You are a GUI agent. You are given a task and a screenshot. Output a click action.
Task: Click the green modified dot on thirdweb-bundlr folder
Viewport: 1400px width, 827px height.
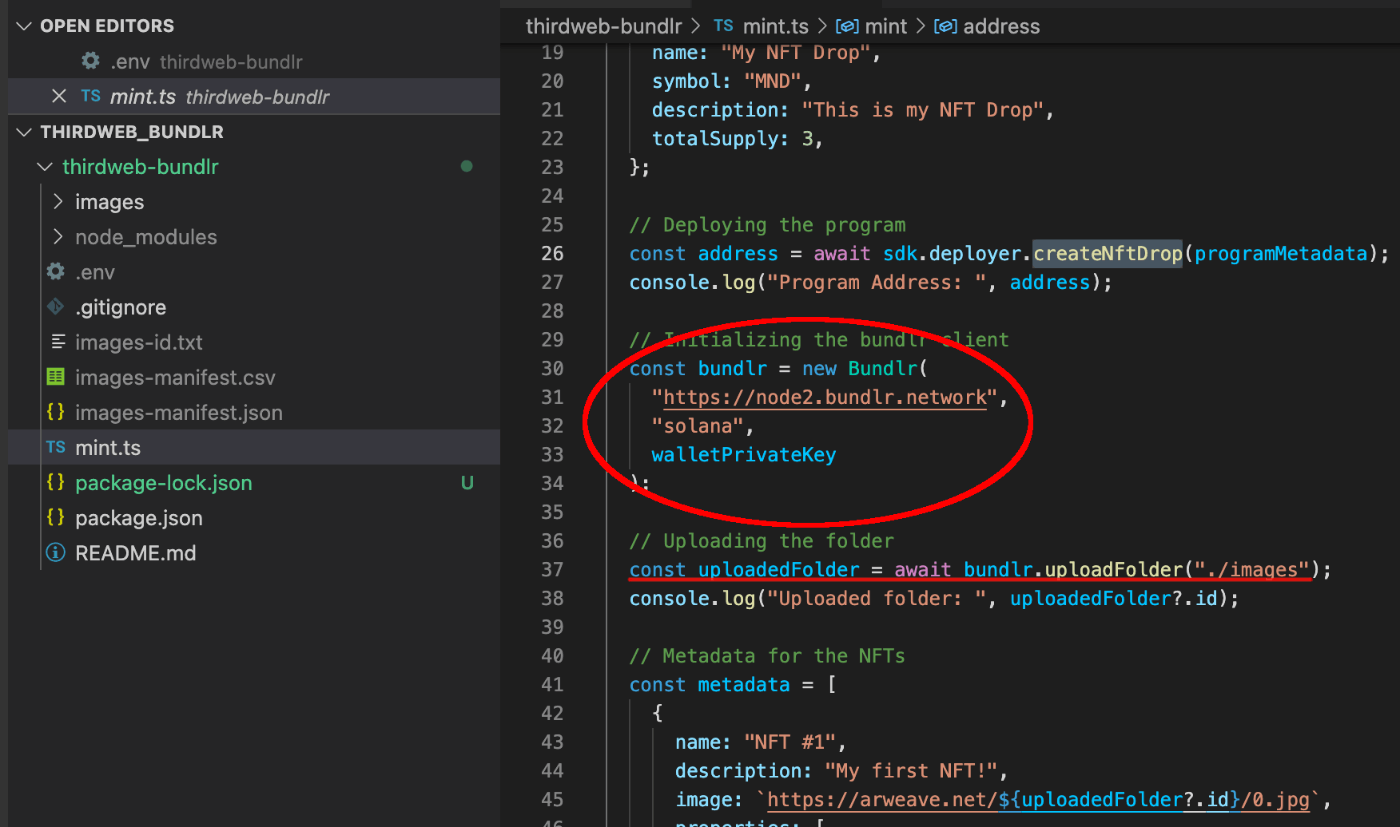pyautogui.click(x=467, y=167)
